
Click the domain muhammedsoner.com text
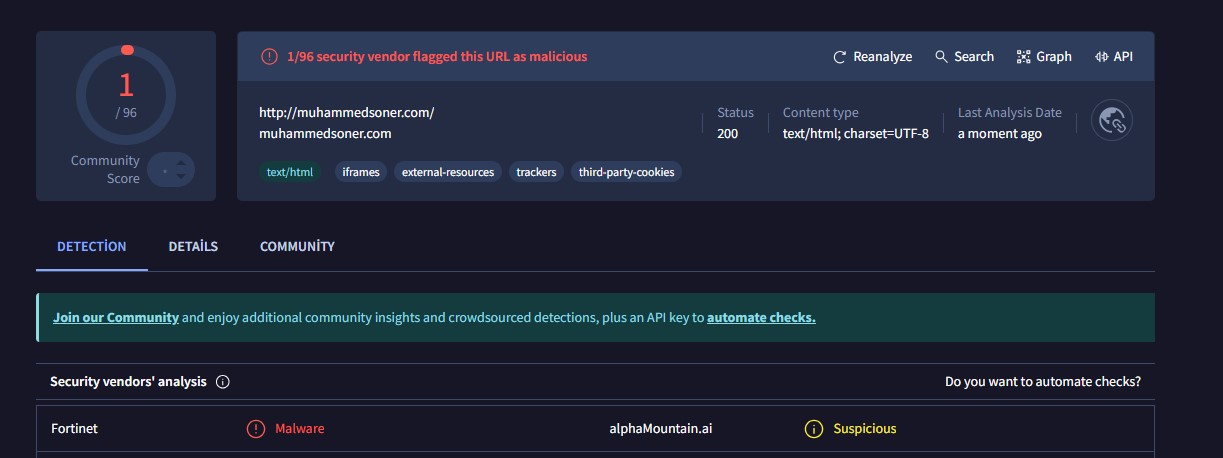325,133
